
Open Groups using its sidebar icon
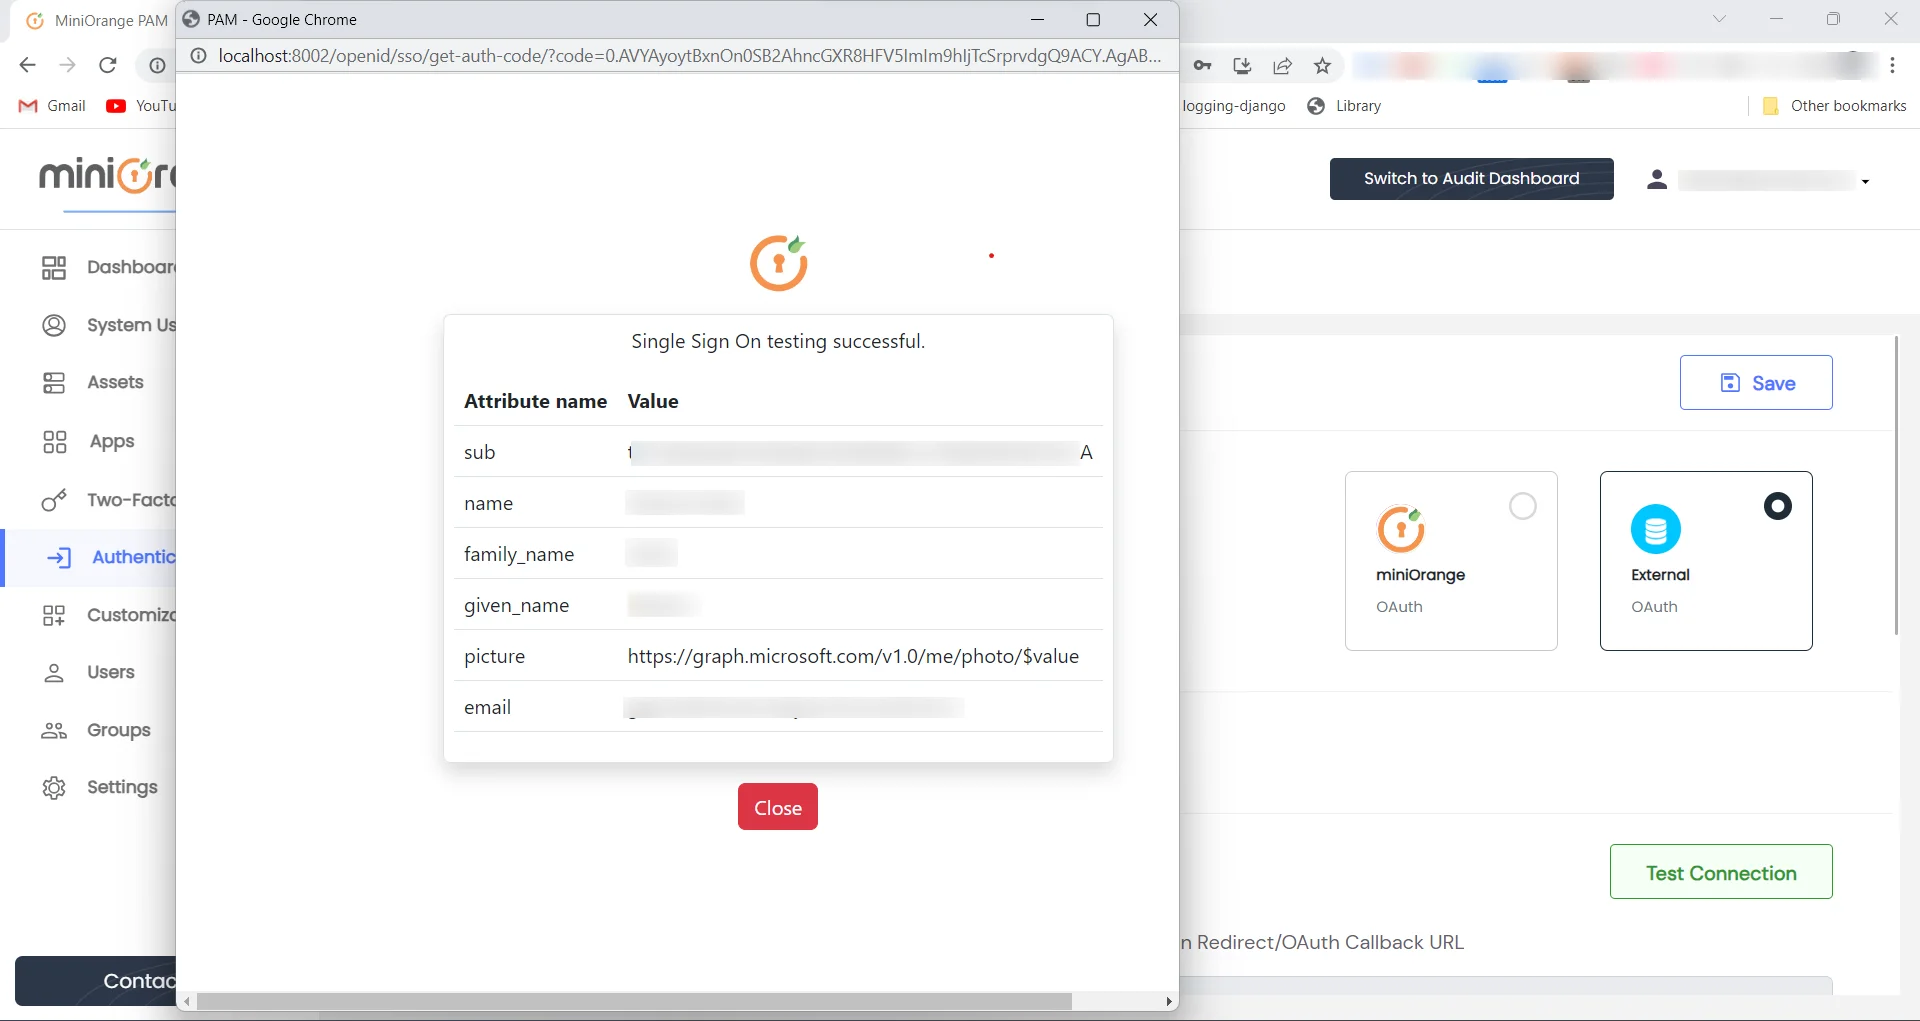[54, 730]
